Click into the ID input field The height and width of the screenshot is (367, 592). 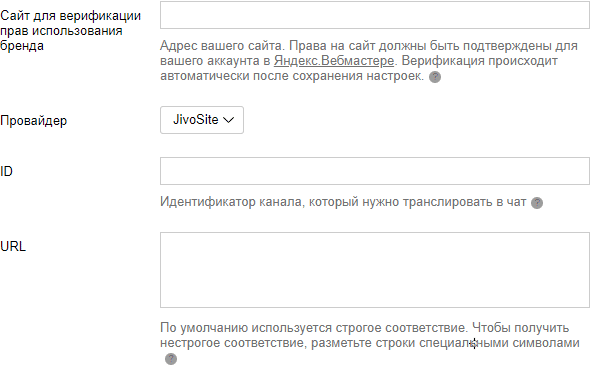click(375, 171)
